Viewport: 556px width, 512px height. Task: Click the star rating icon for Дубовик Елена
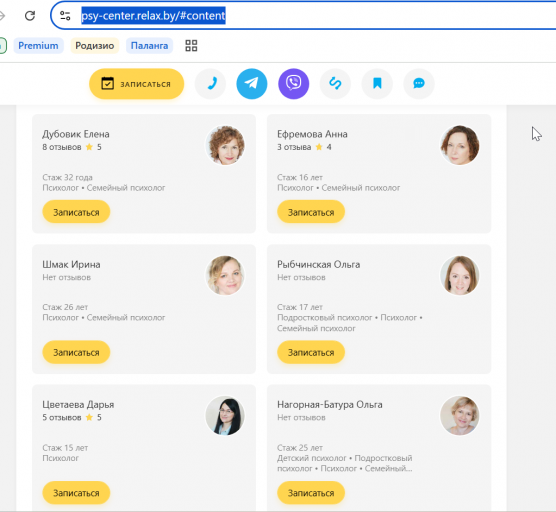click(89, 147)
